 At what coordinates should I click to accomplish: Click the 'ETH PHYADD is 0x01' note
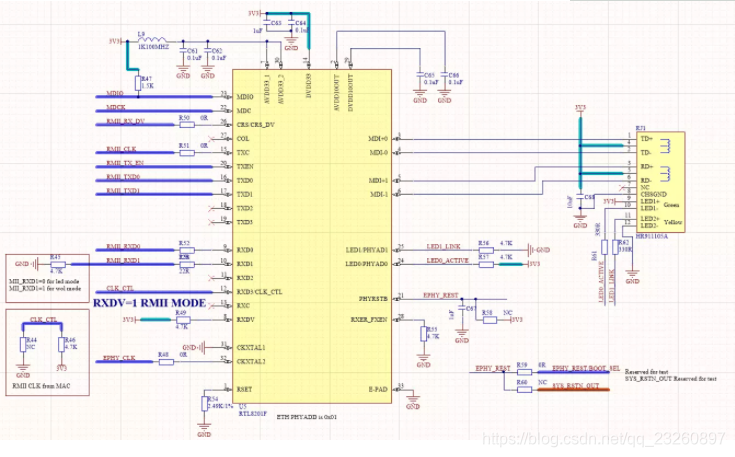point(307,417)
